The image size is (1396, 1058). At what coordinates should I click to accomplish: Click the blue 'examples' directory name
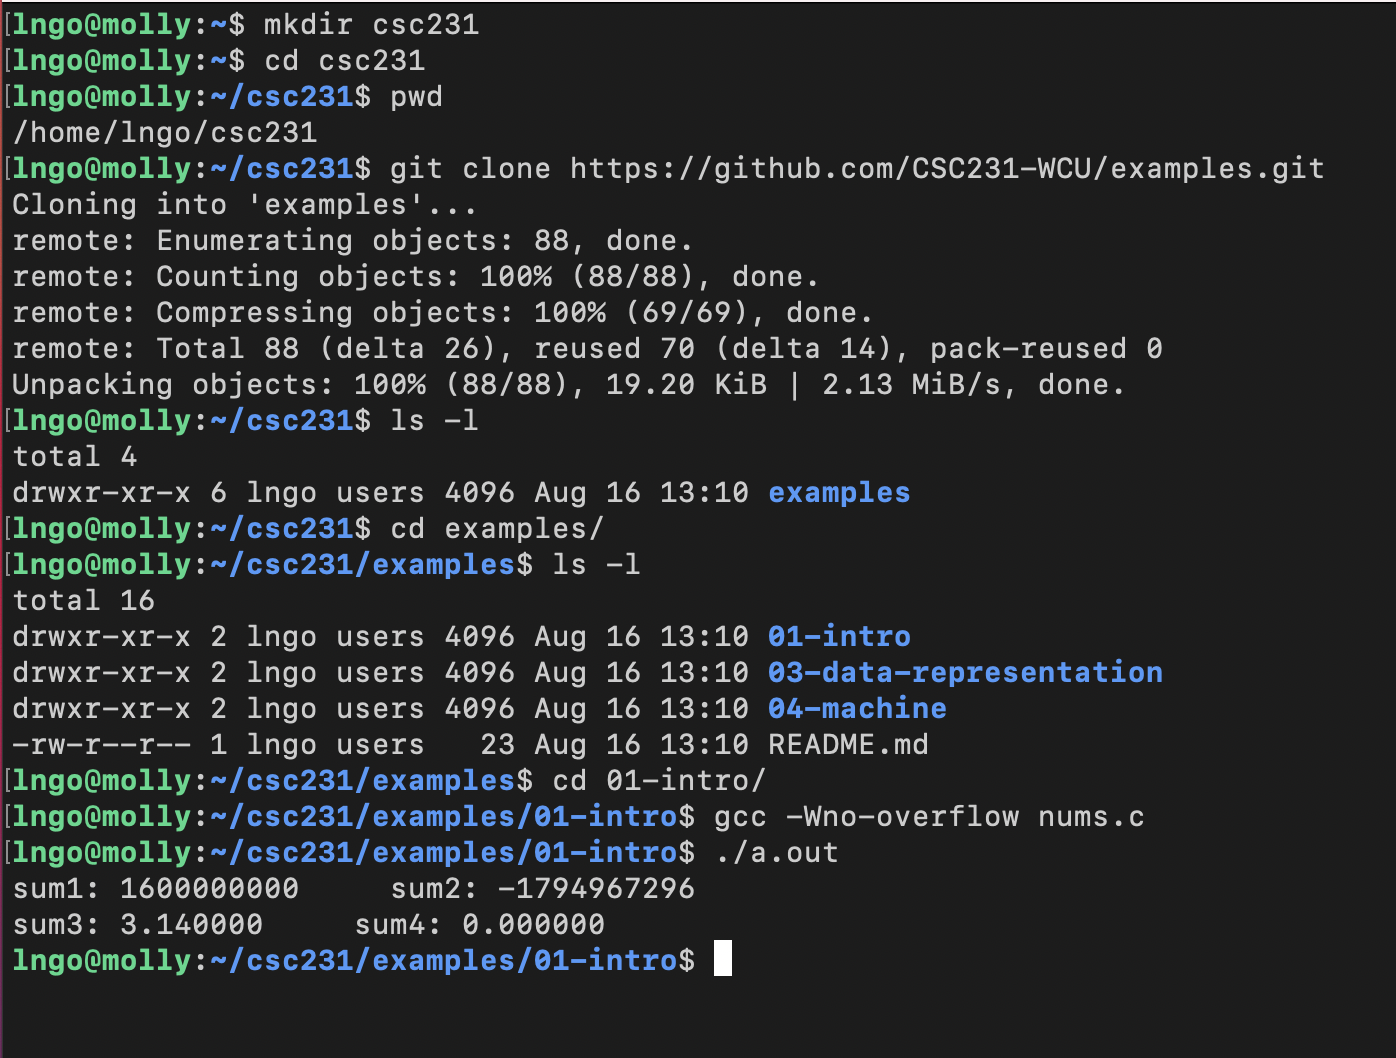point(839,492)
